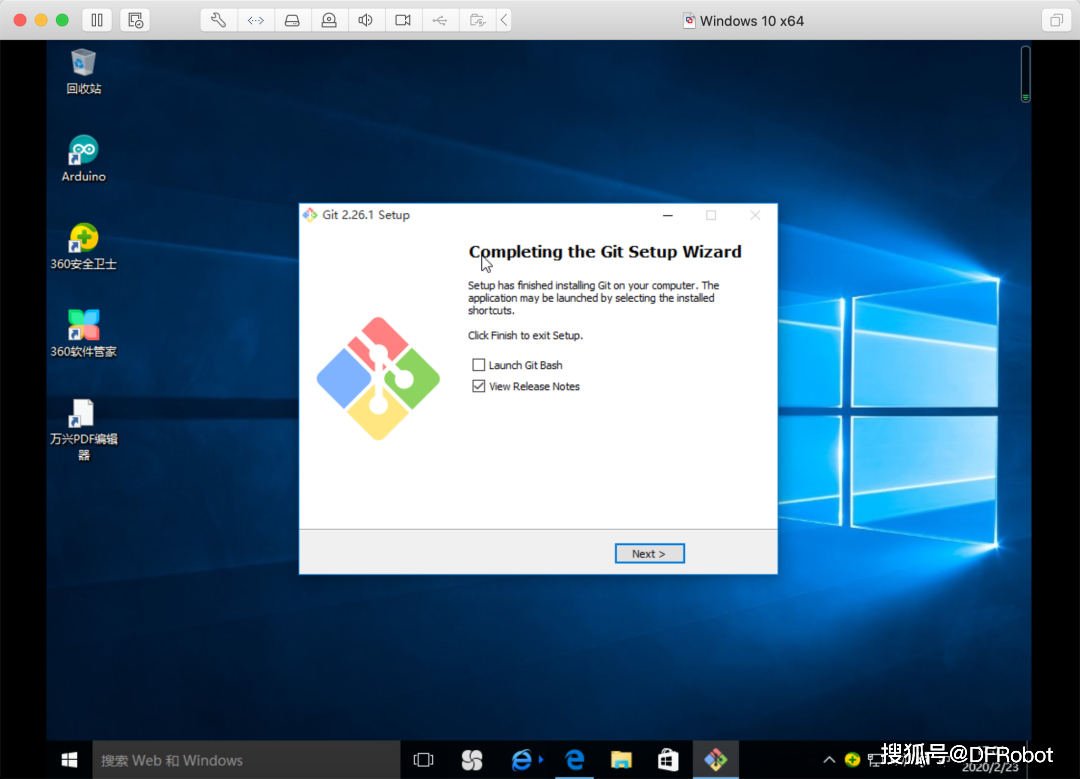Open VM settings wrench icon
1080x779 pixels.
pos(218,20)
